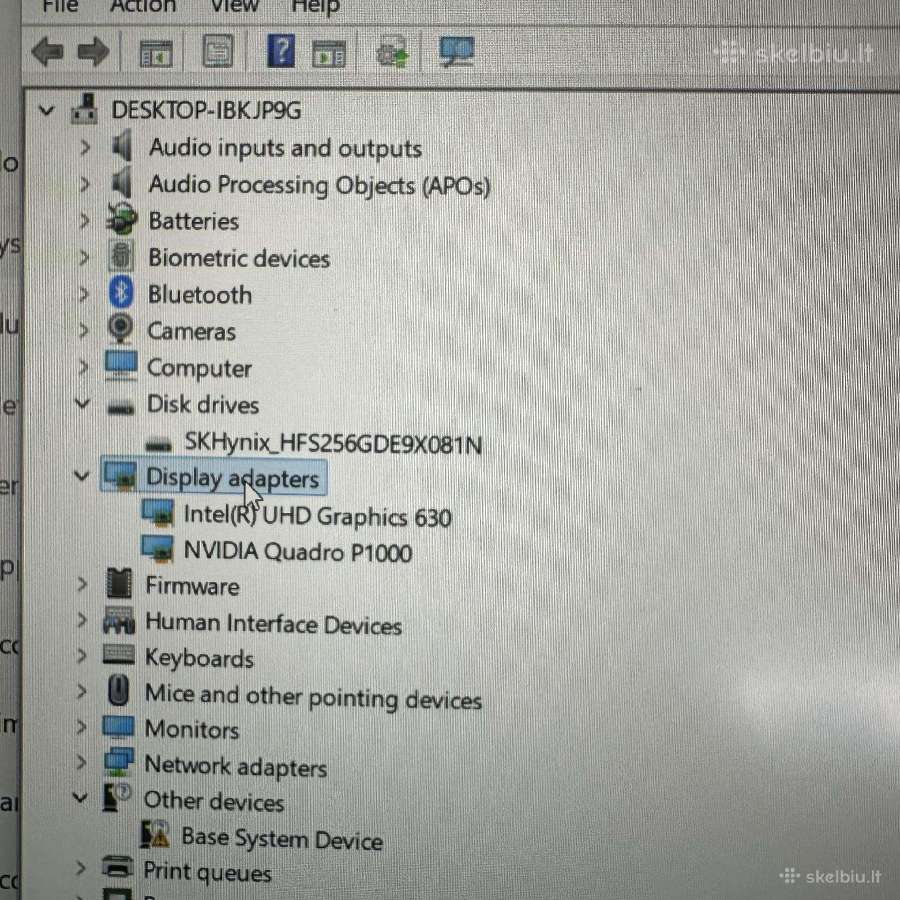Expand the Print queues chevron
The height and width of the screenshot is (900, 900).
coord(80,868)
